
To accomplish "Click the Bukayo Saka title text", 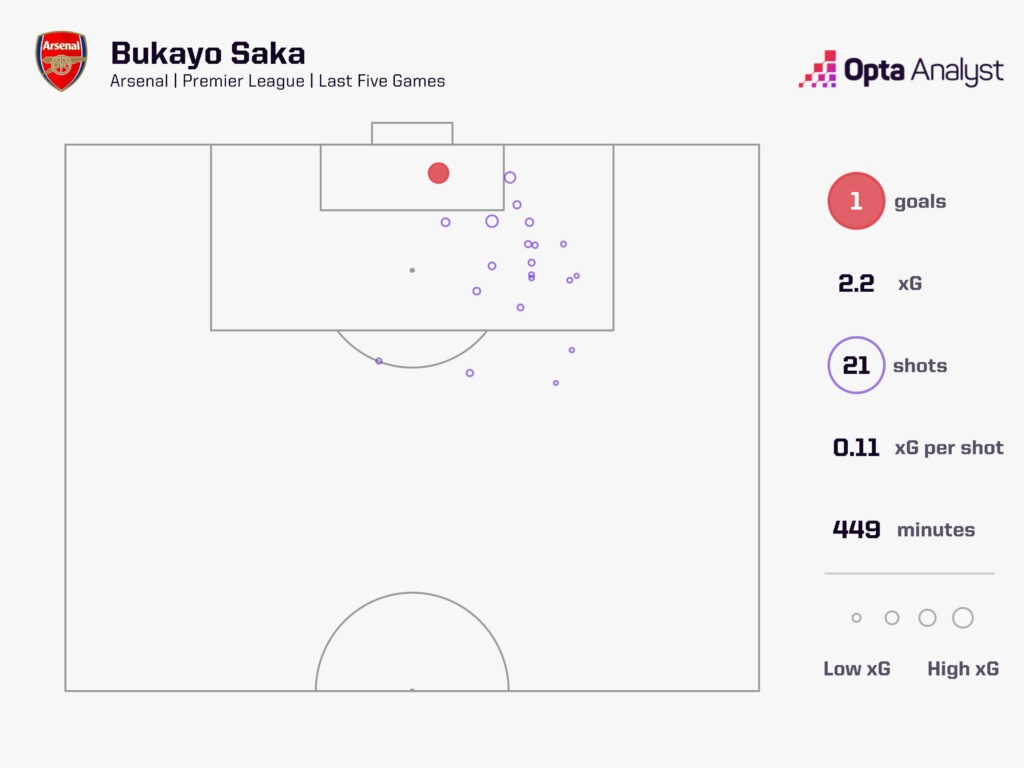I will pos(207,53).
